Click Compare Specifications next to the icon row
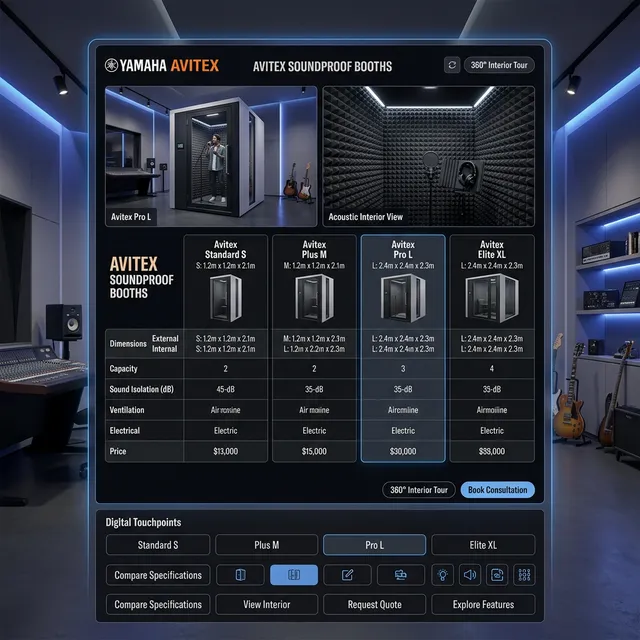640x640 pixels. click(x=158, y=575)
